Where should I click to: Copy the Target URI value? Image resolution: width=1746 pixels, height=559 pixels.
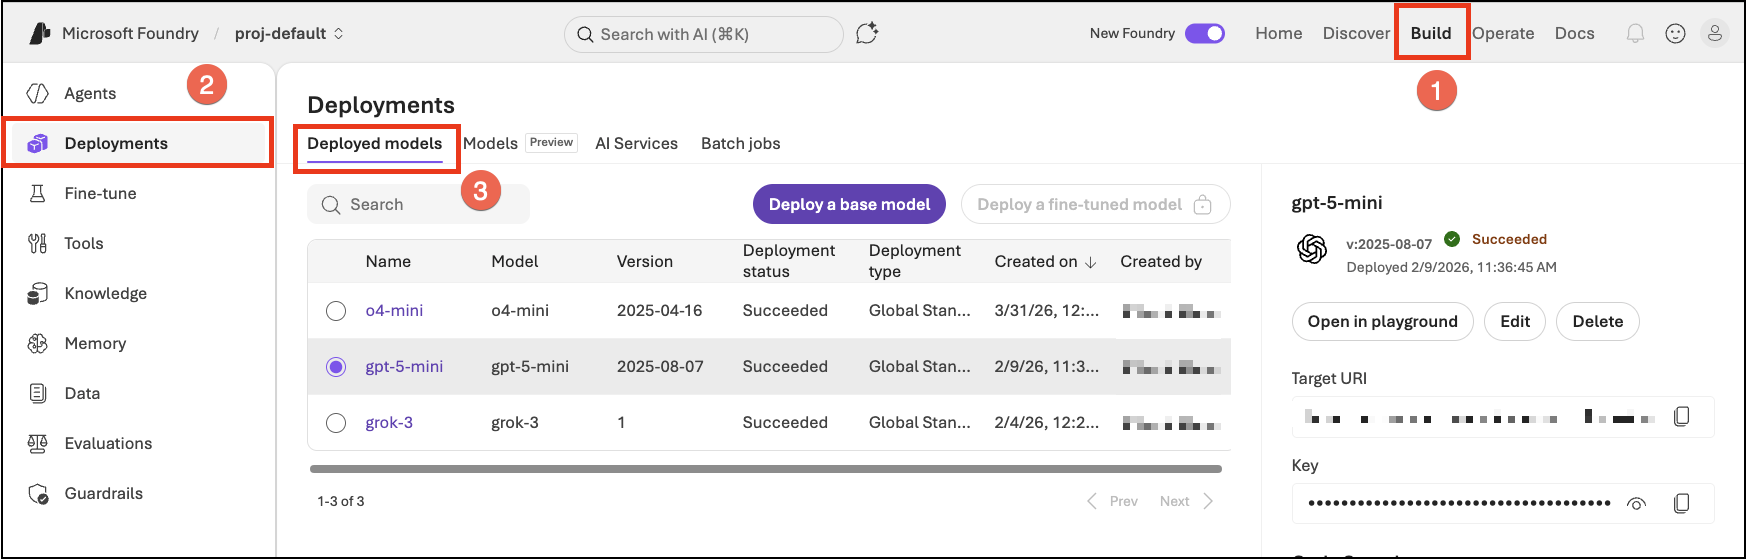click(1682, 416)
